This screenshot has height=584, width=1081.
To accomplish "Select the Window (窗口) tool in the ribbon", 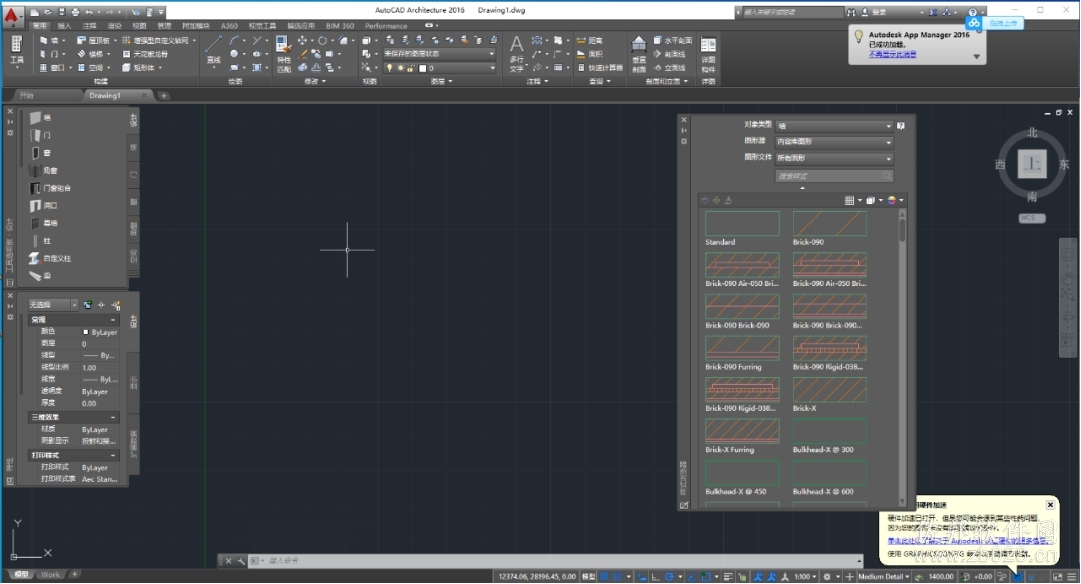I will click(52, 68).
